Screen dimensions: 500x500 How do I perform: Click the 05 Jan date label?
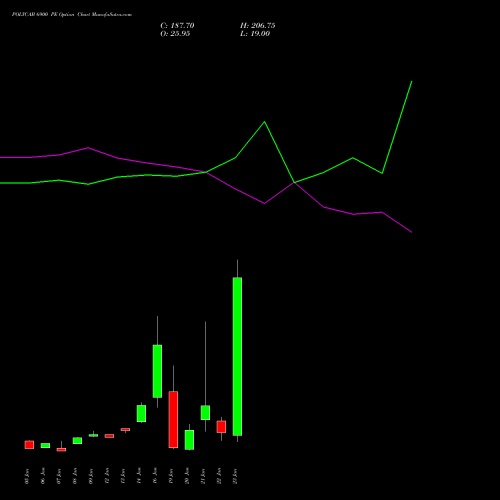[27, 476]
